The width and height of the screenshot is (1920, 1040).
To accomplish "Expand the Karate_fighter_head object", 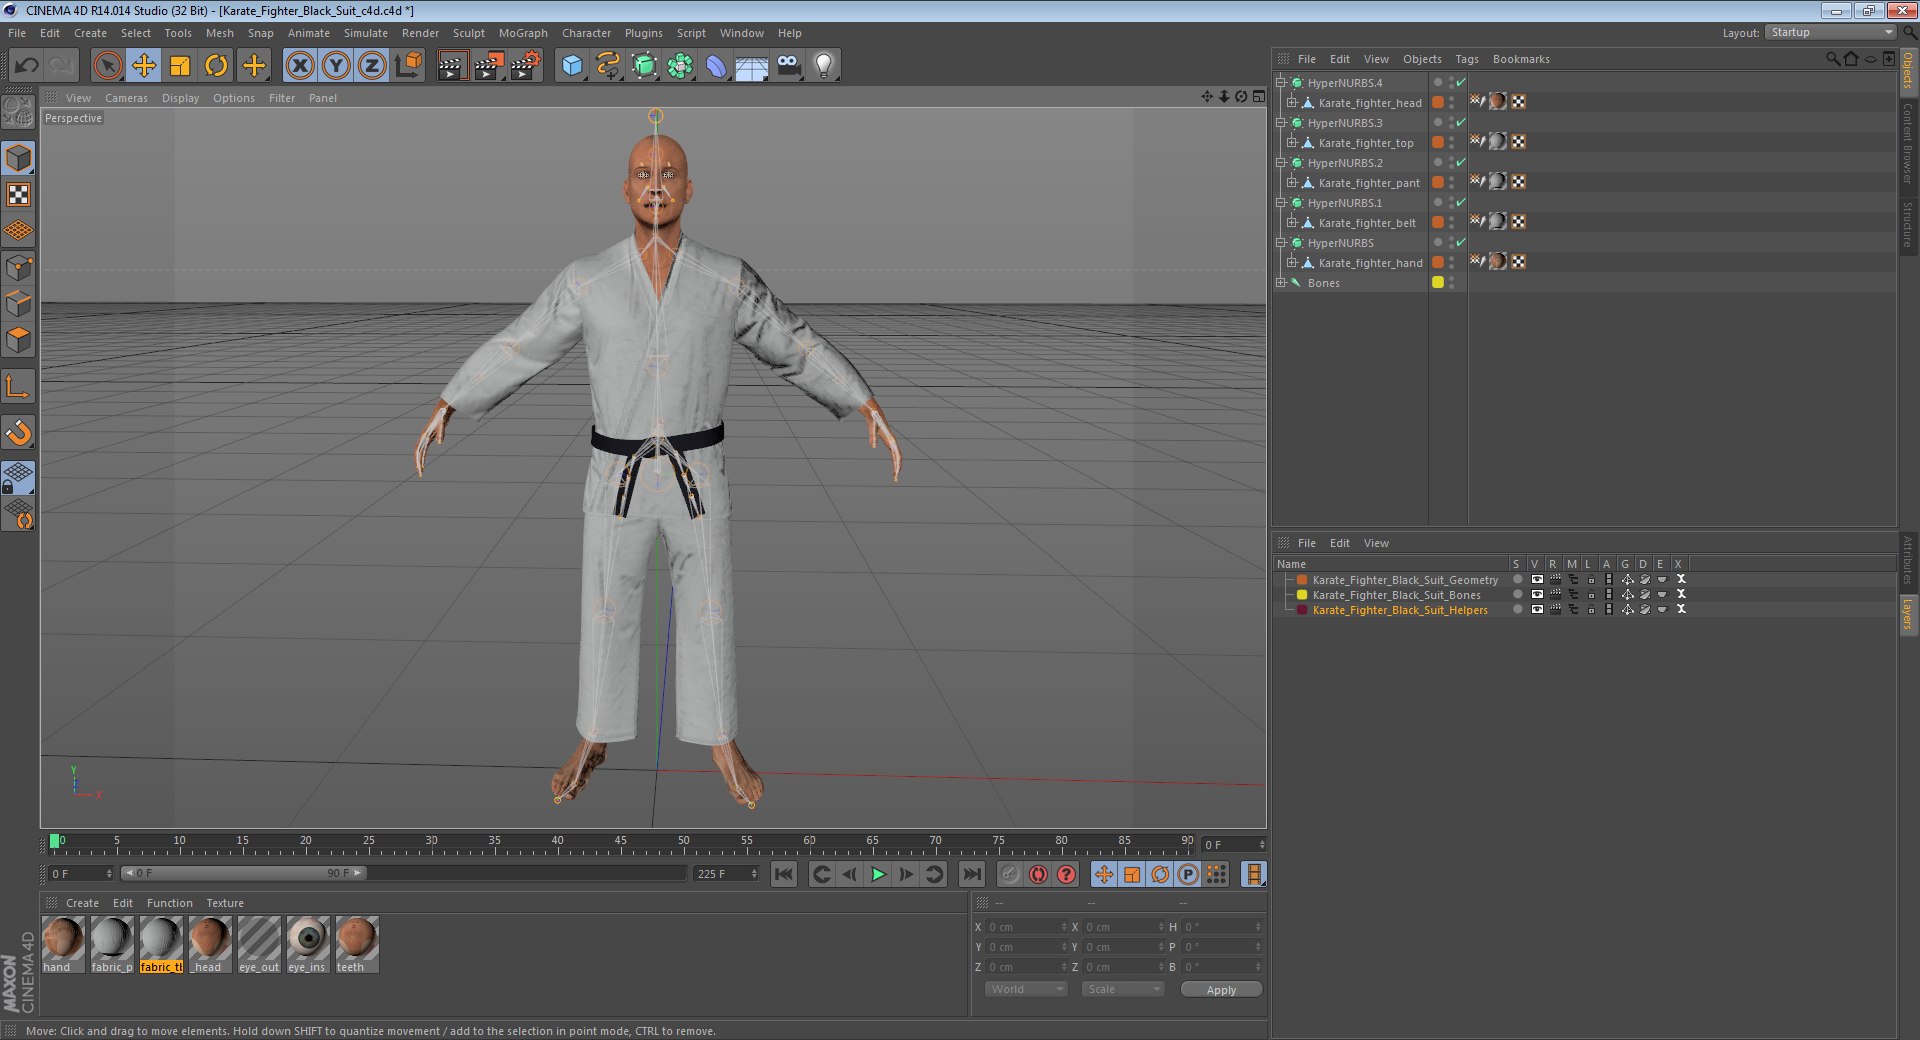I will (1291, 103).
